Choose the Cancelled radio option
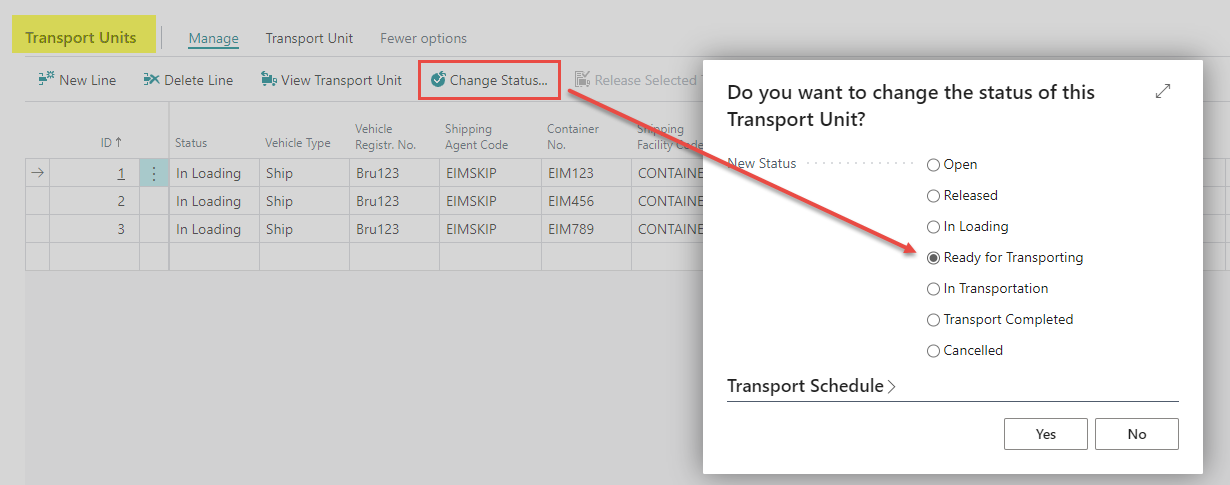1230x485 pixels. (934, 351)
